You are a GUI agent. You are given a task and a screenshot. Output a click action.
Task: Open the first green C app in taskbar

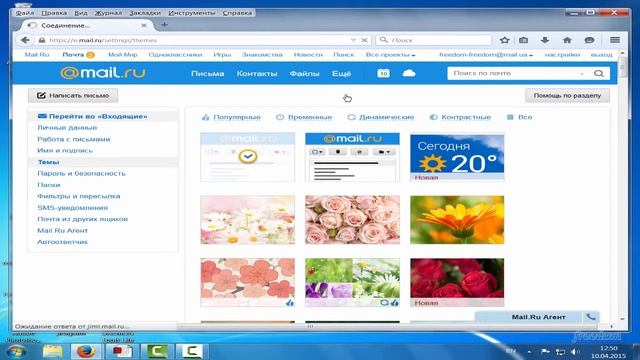point(157,351)
